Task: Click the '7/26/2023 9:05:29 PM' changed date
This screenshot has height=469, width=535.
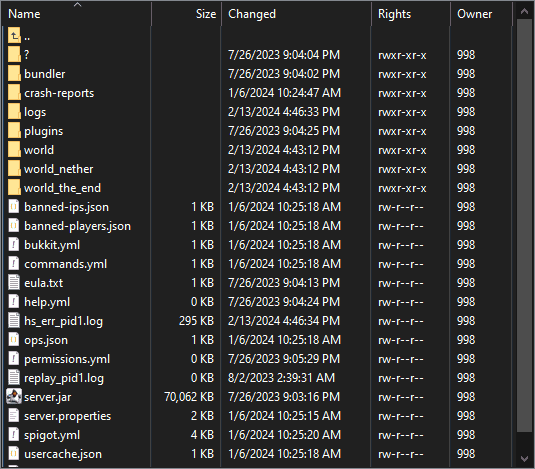Action: click(284, 358)
